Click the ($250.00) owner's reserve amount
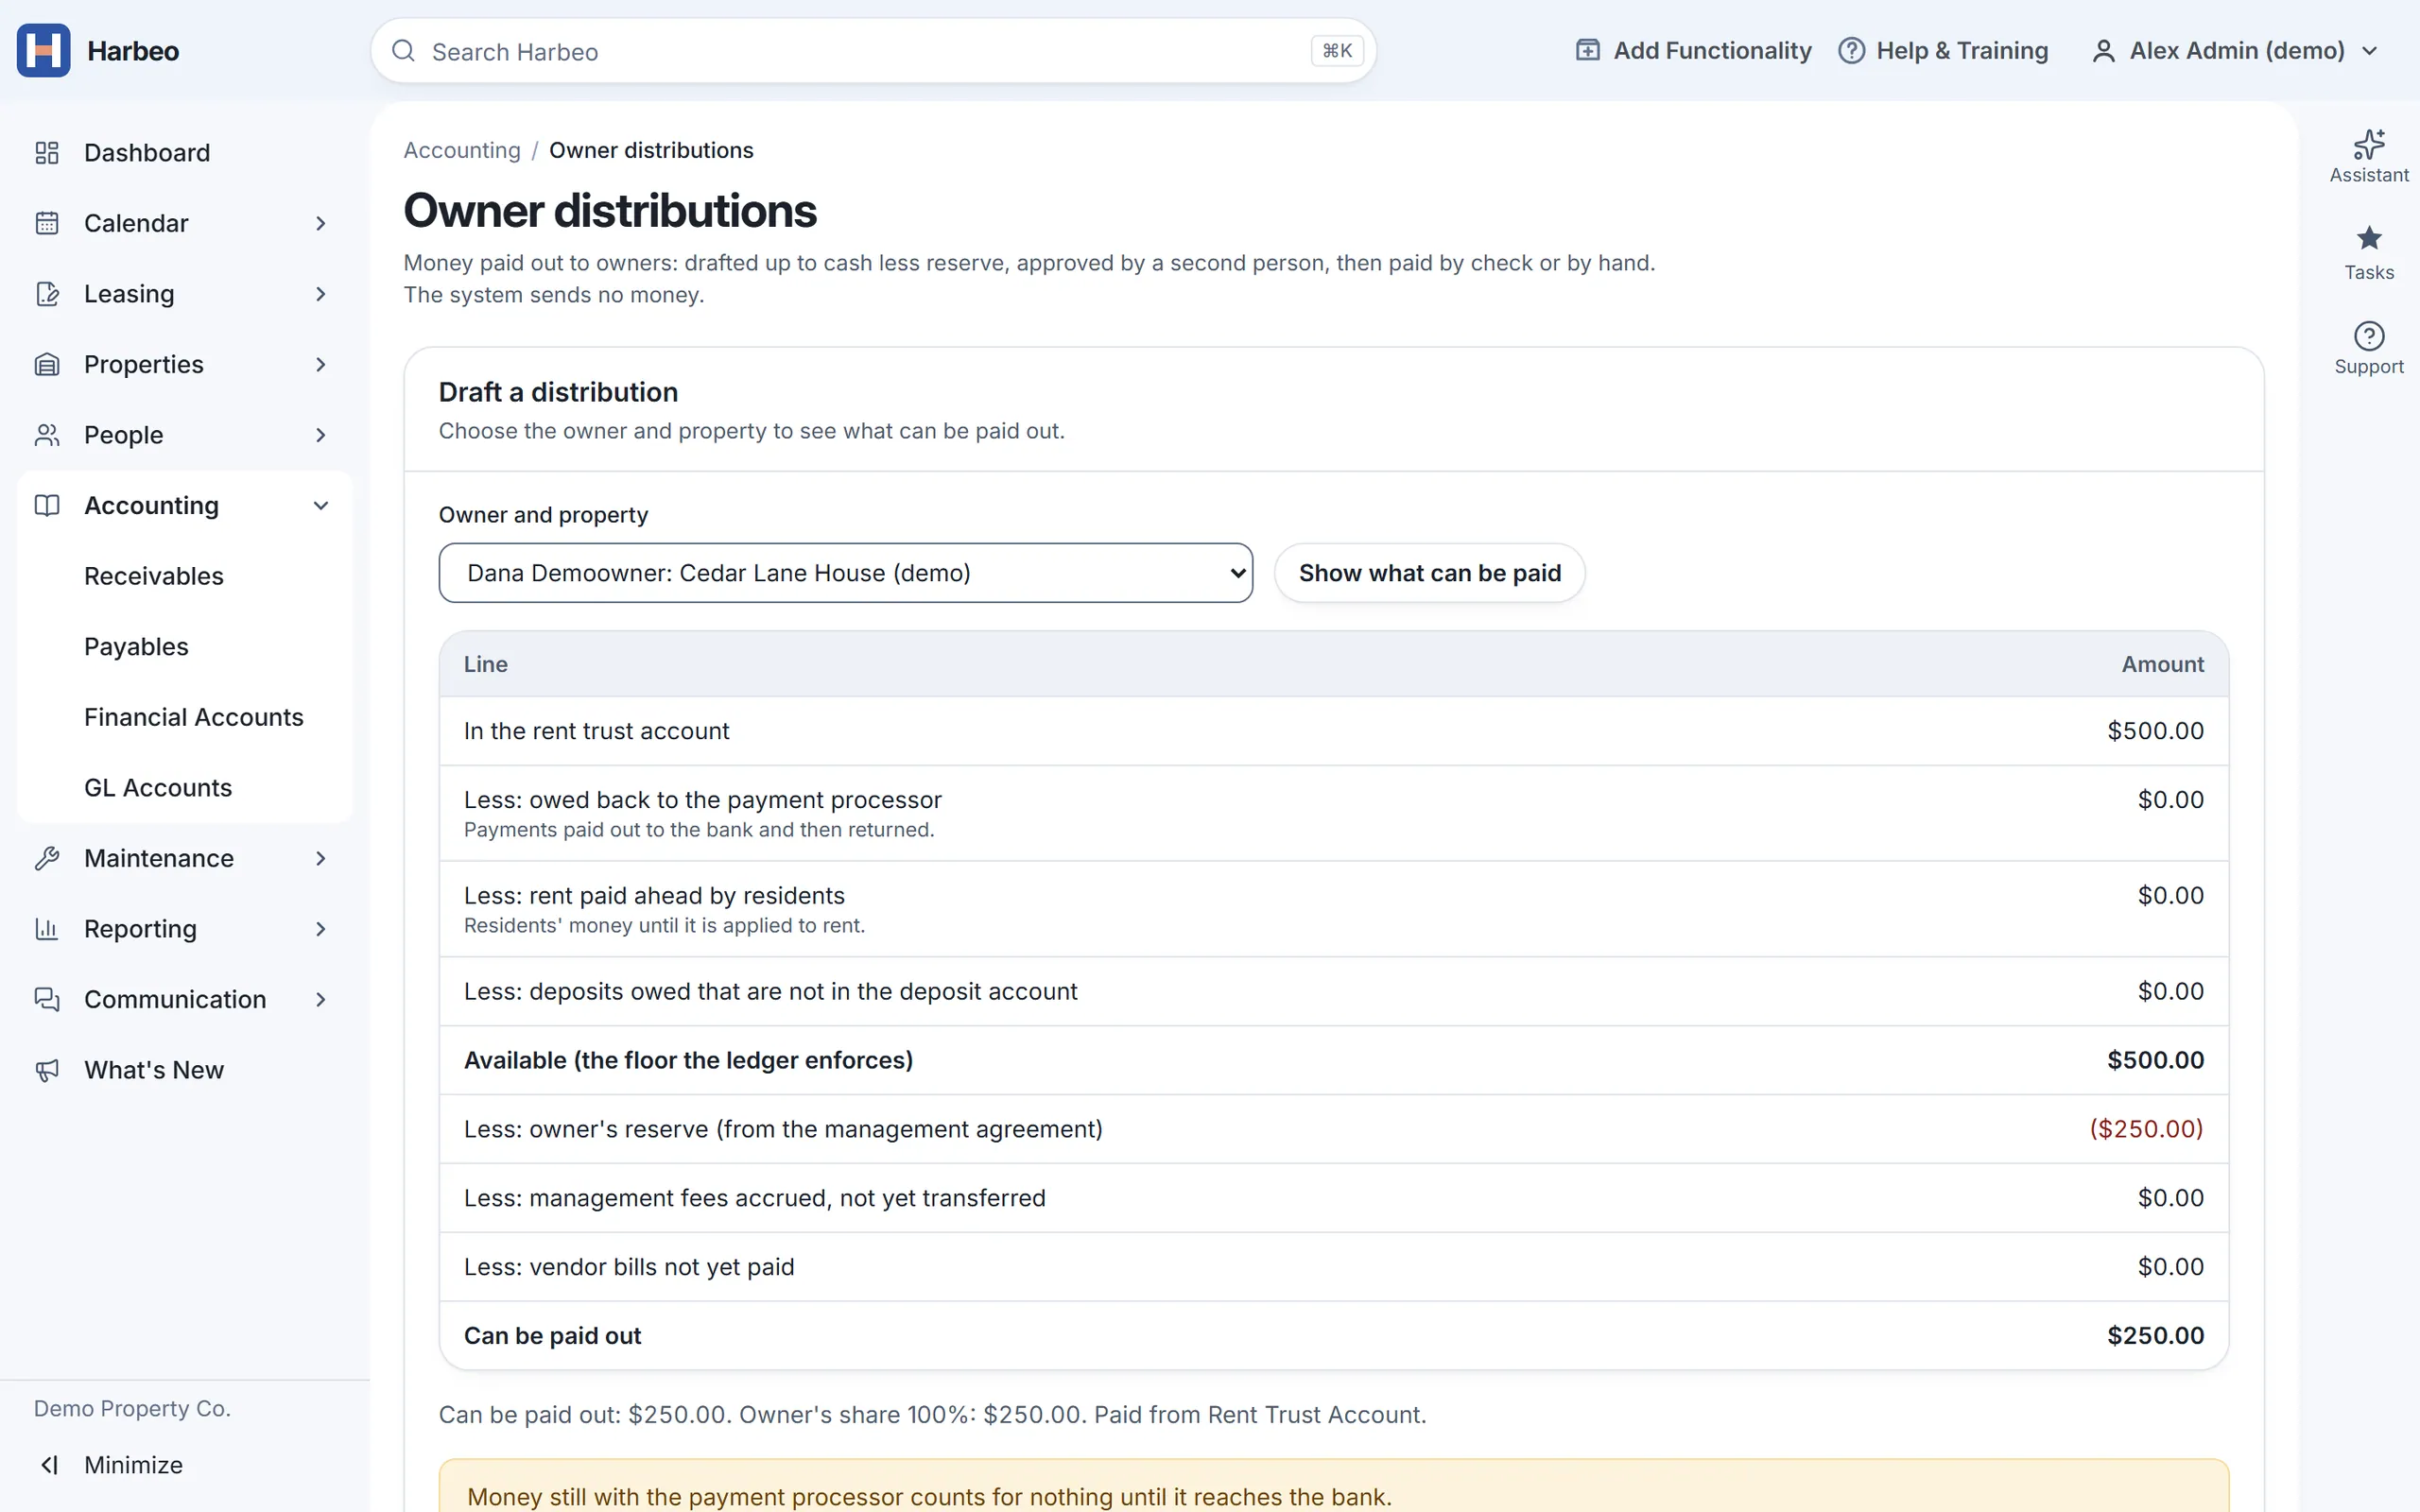 (2146, 1129)
